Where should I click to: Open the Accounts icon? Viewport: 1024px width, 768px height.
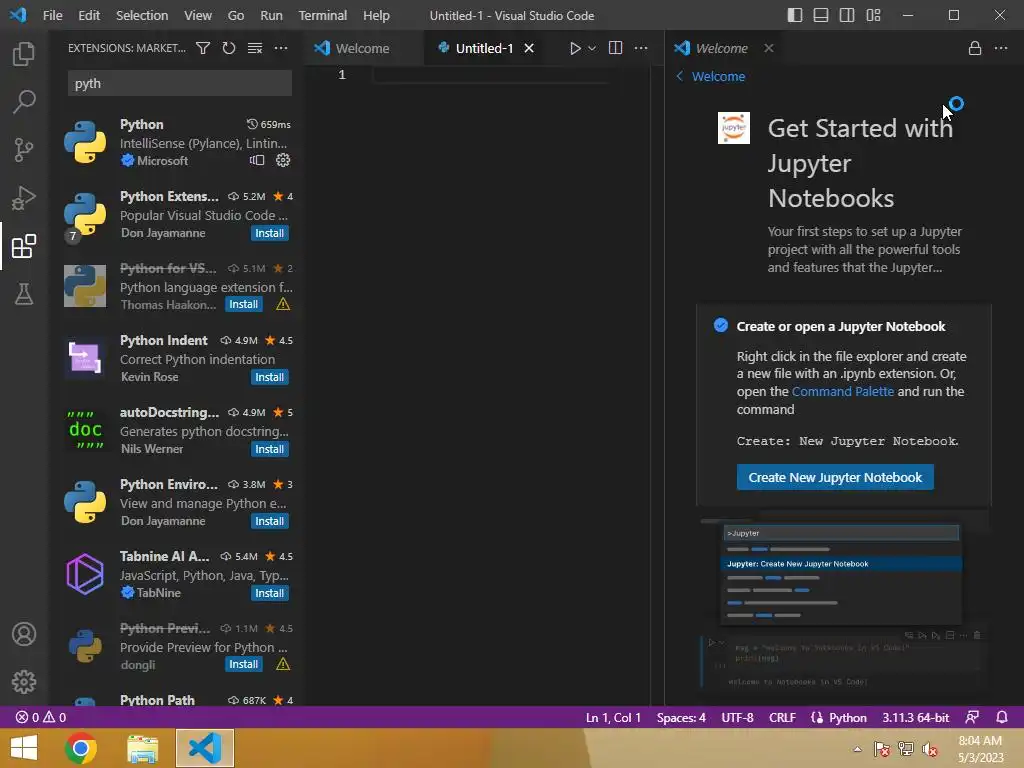coord(24,634)
